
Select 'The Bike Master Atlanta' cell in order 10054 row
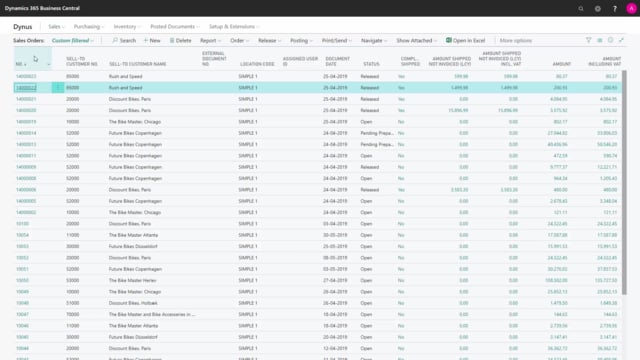click(x=133, y=235)
